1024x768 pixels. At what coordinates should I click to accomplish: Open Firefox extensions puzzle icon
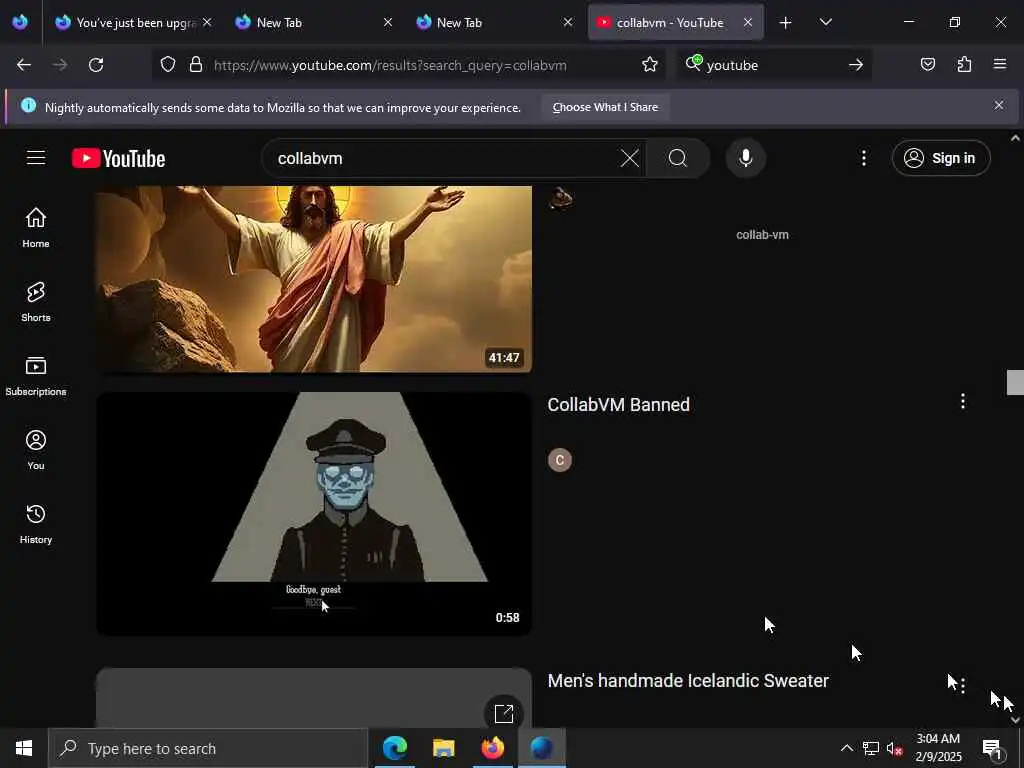[964, 65]
